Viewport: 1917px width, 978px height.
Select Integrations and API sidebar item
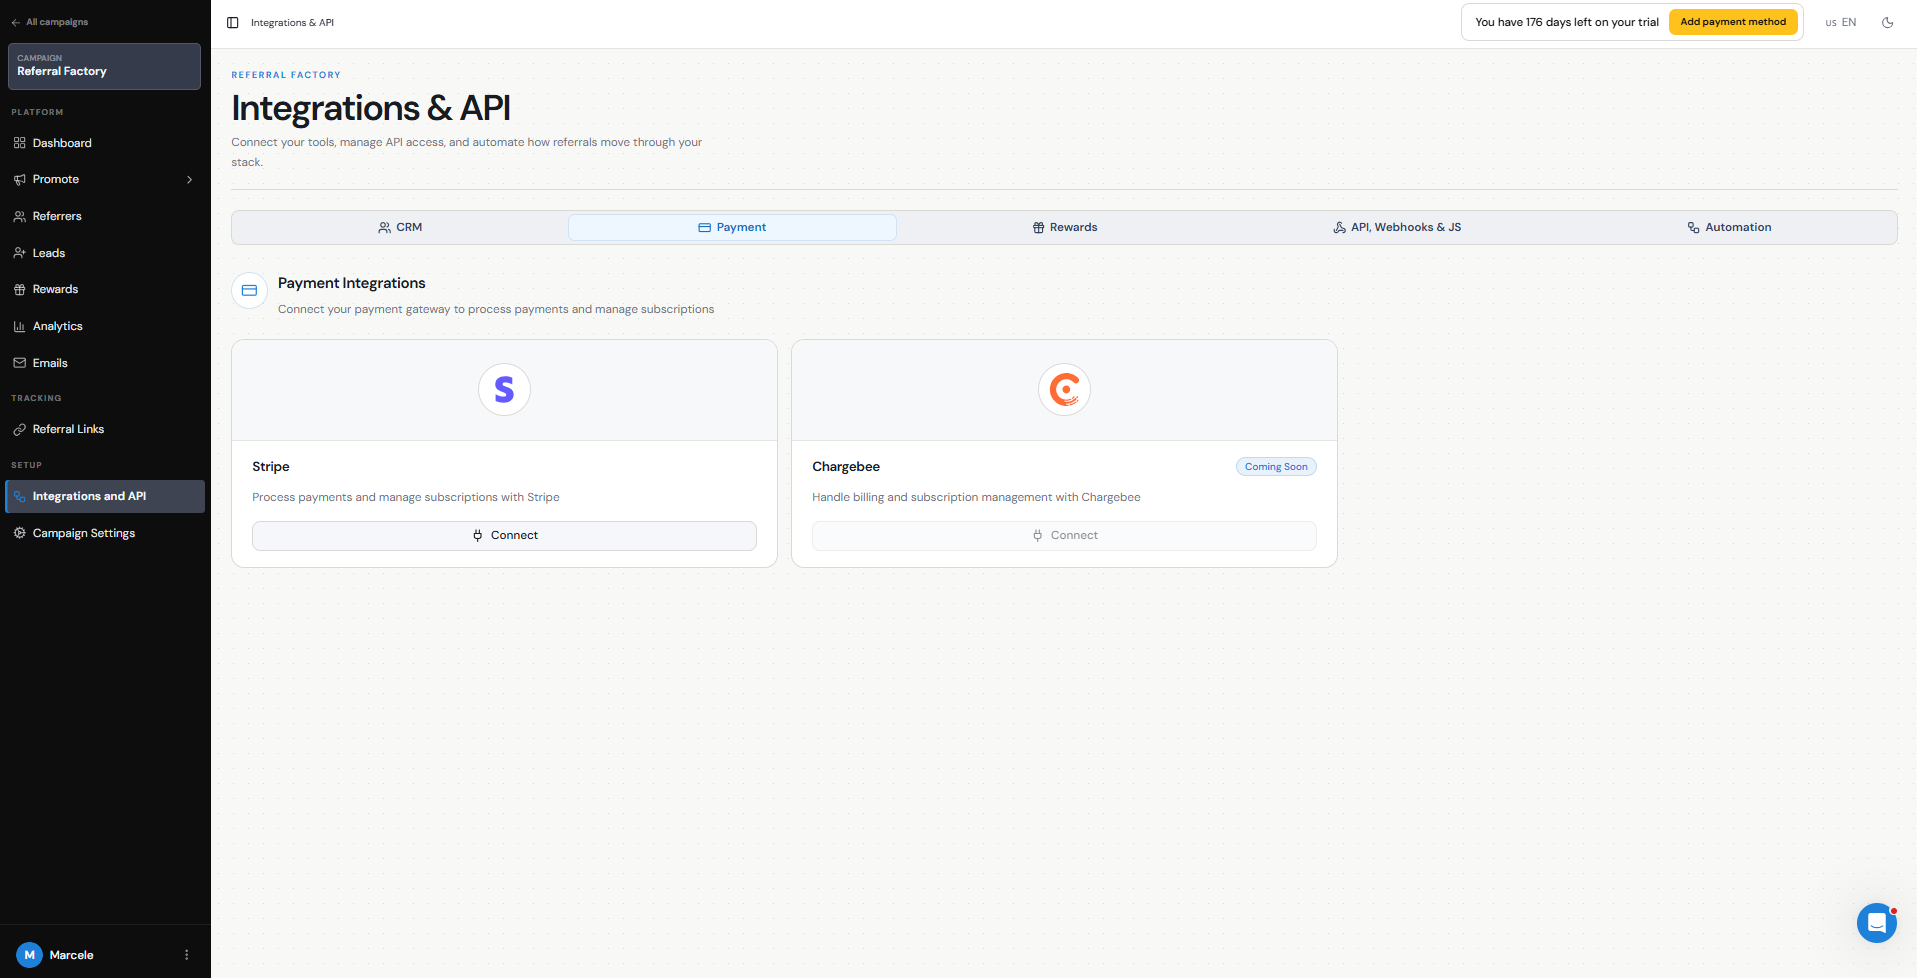105,496
